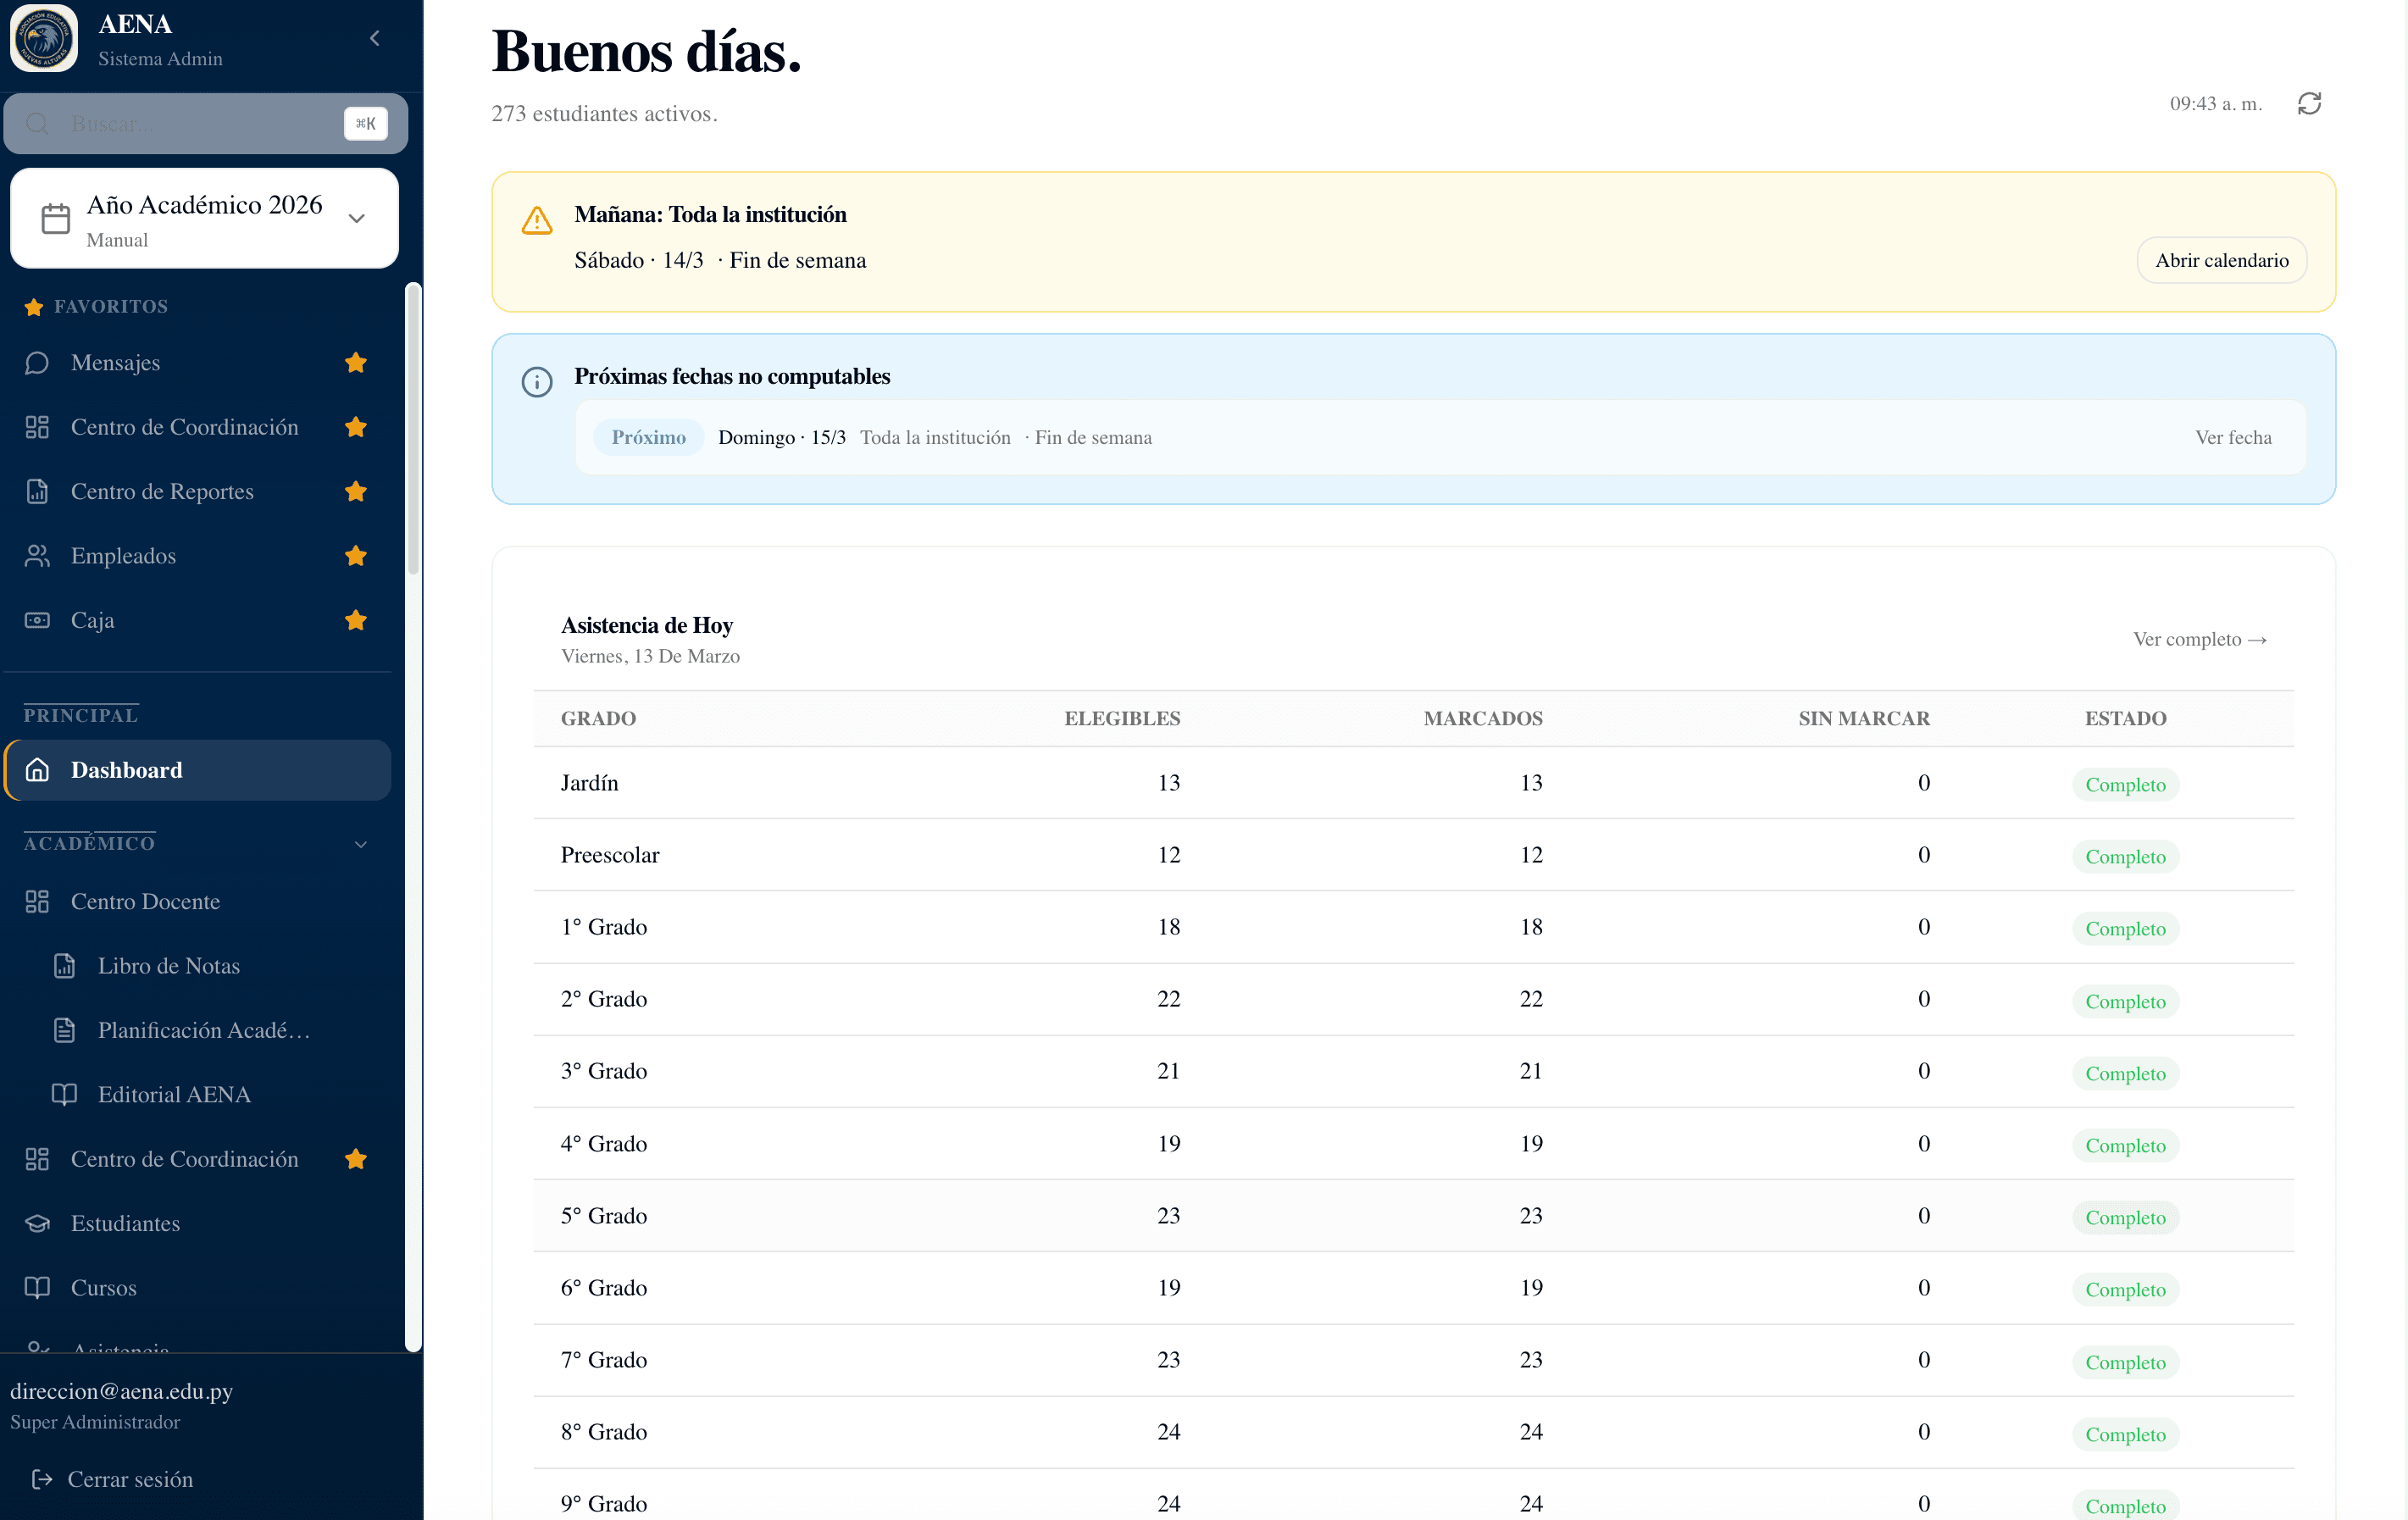Switch to the Dashboard view

pyautogui.click(x=126, y=770)
